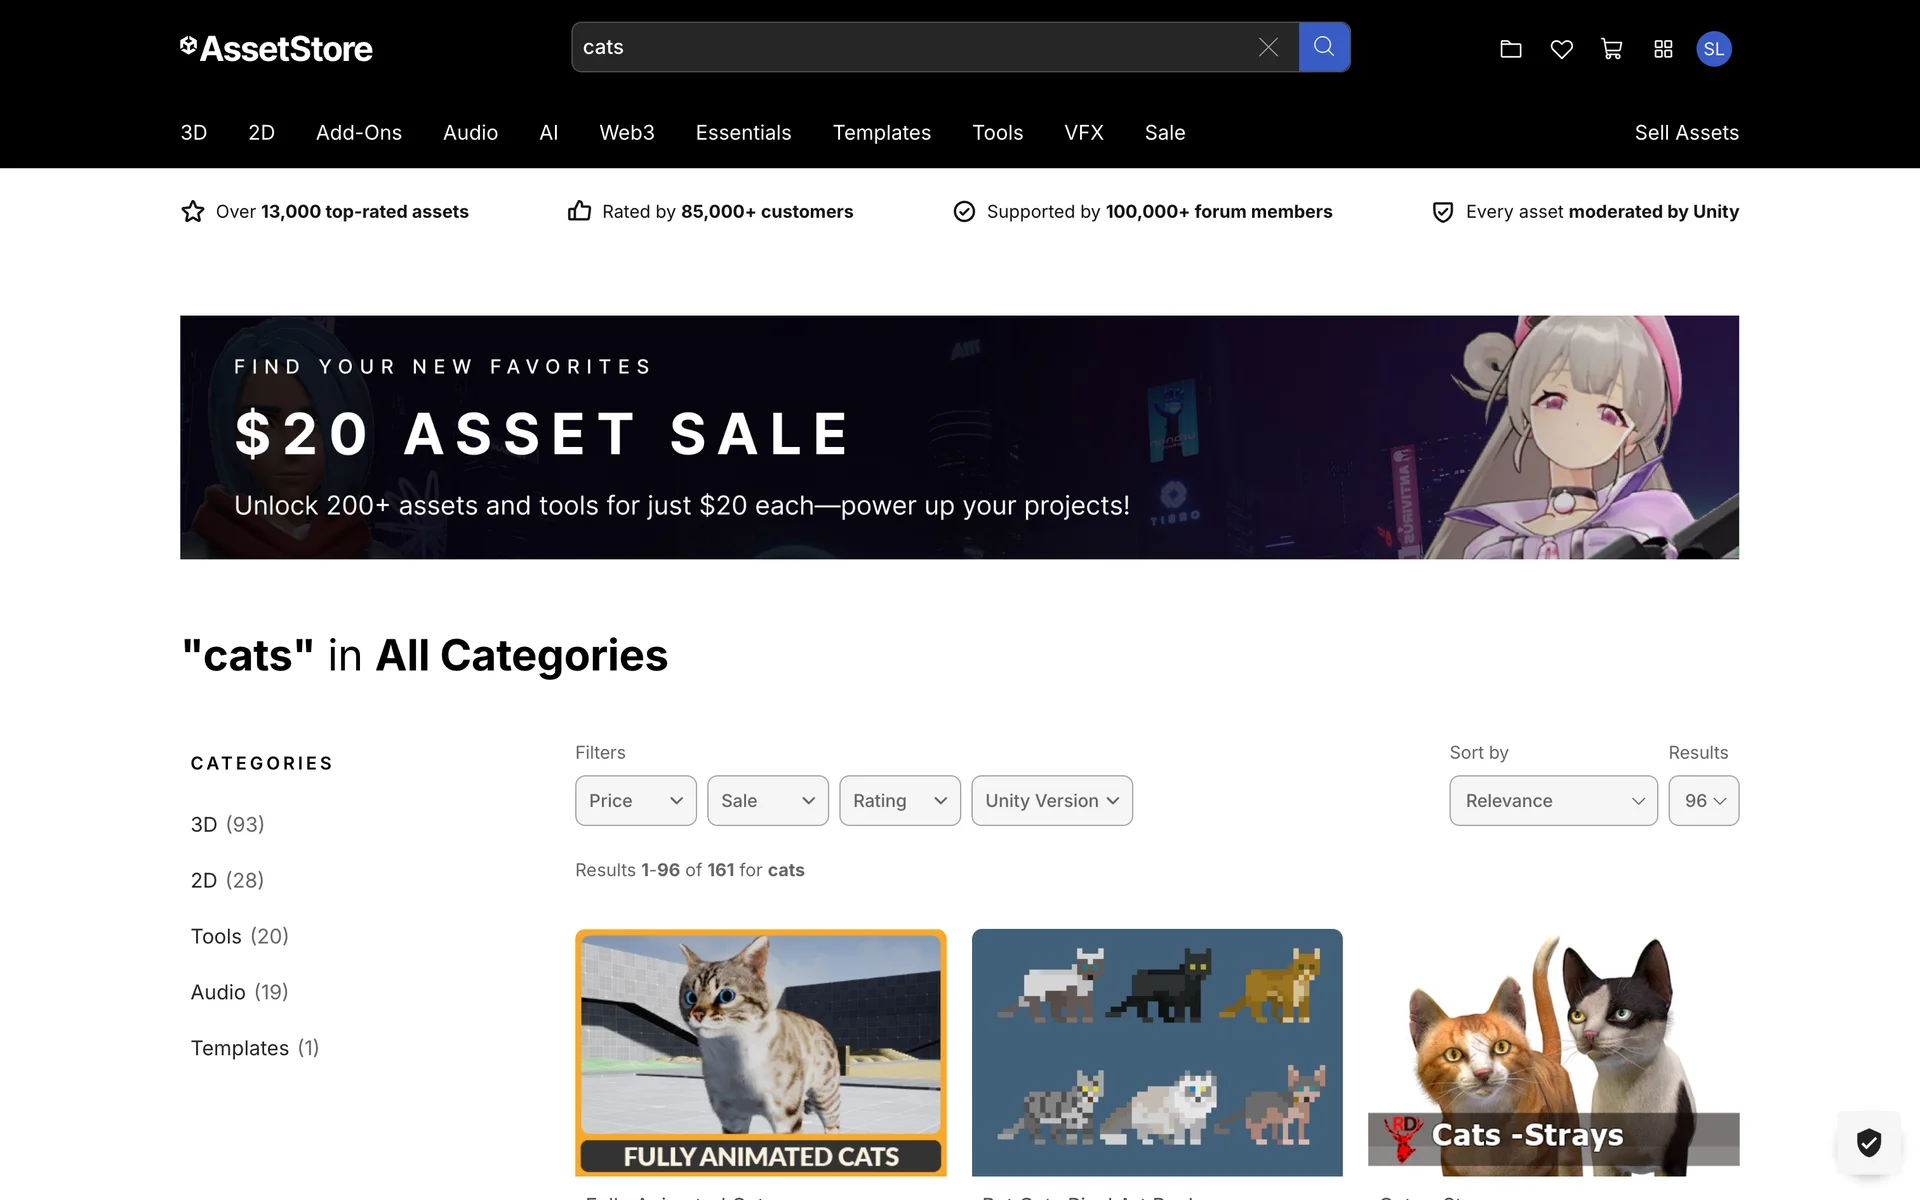Image resolution: width=1920 pixels, height=1200 pixels.
Task: Open the apps grid icon
Action: 1663,49
